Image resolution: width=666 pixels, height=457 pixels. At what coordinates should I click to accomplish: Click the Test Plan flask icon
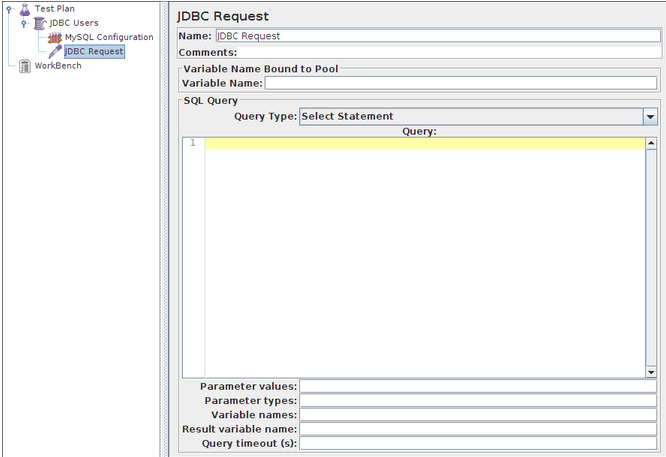tap(25, 8)
